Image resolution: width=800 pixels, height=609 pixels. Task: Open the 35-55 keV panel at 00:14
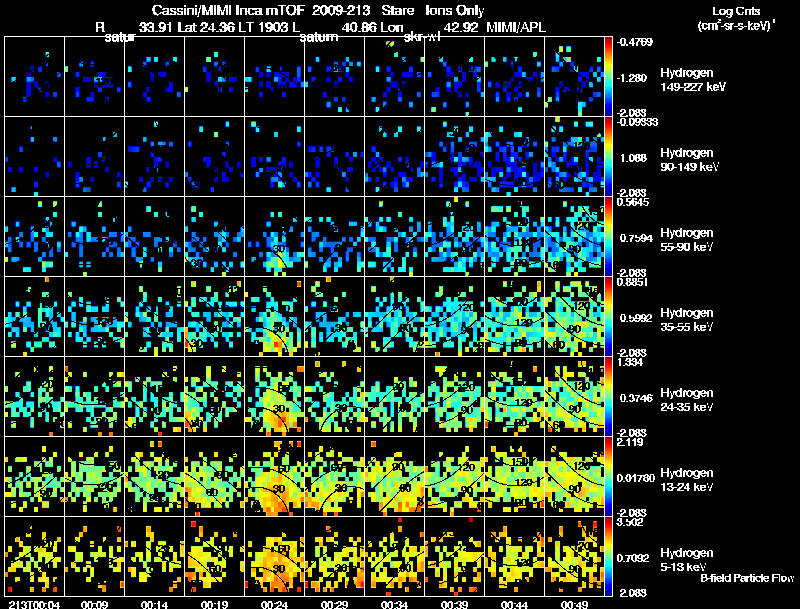pos(154,316)
